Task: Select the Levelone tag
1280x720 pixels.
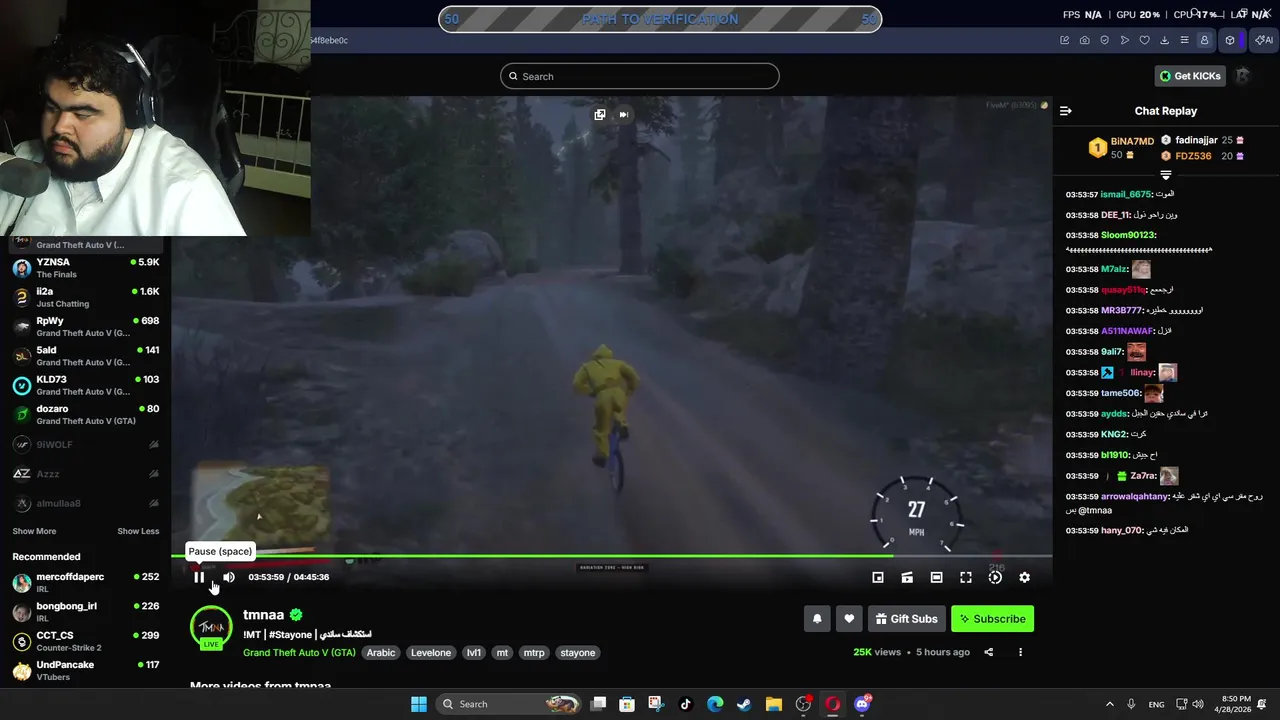Action: pos(431,653)
